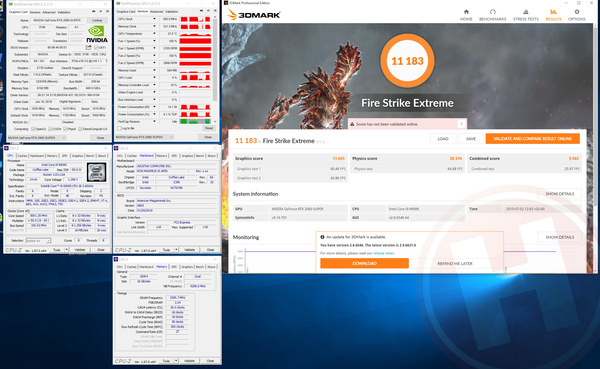Viewport: 600px width, 369px height.
Task: Click the BIOS export share icon
Action: (88, 47)
